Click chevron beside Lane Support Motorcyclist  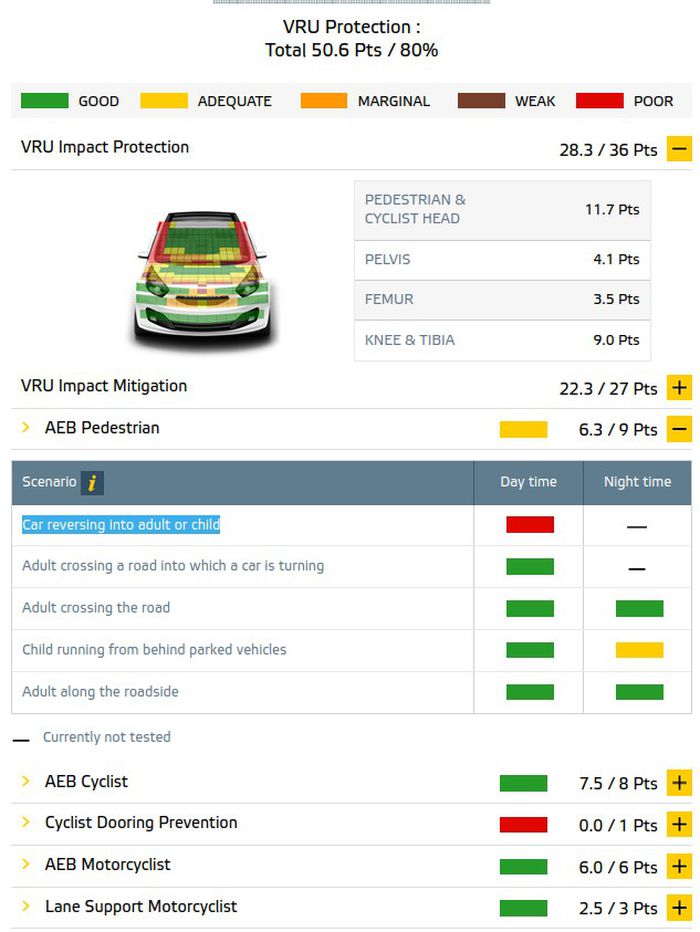pos(26,907)
